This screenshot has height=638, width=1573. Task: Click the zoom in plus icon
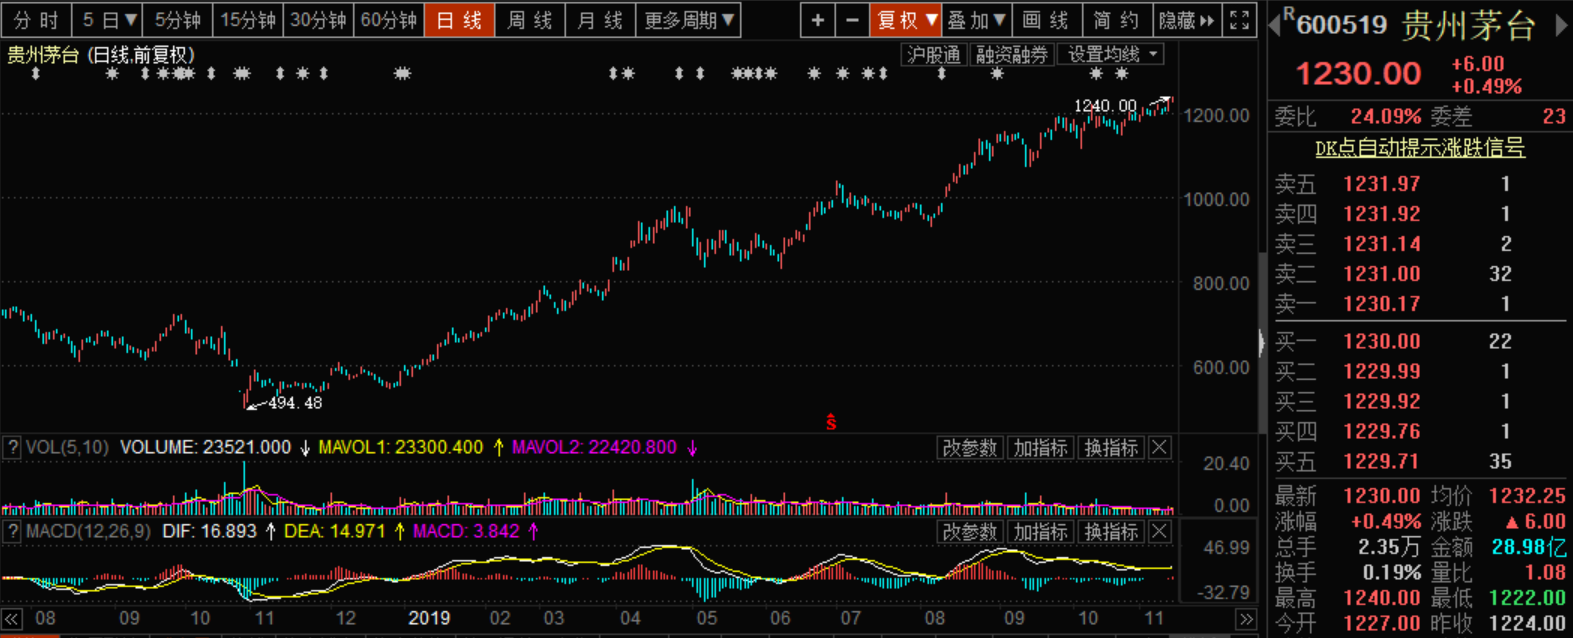817,20
